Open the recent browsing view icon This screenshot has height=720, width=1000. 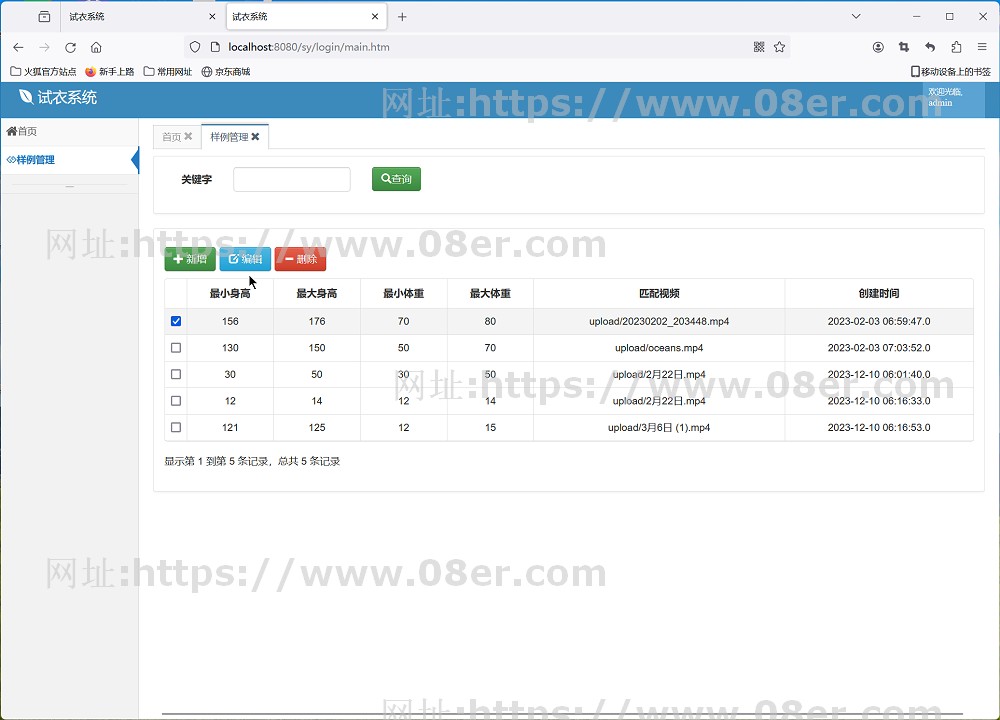44,17
